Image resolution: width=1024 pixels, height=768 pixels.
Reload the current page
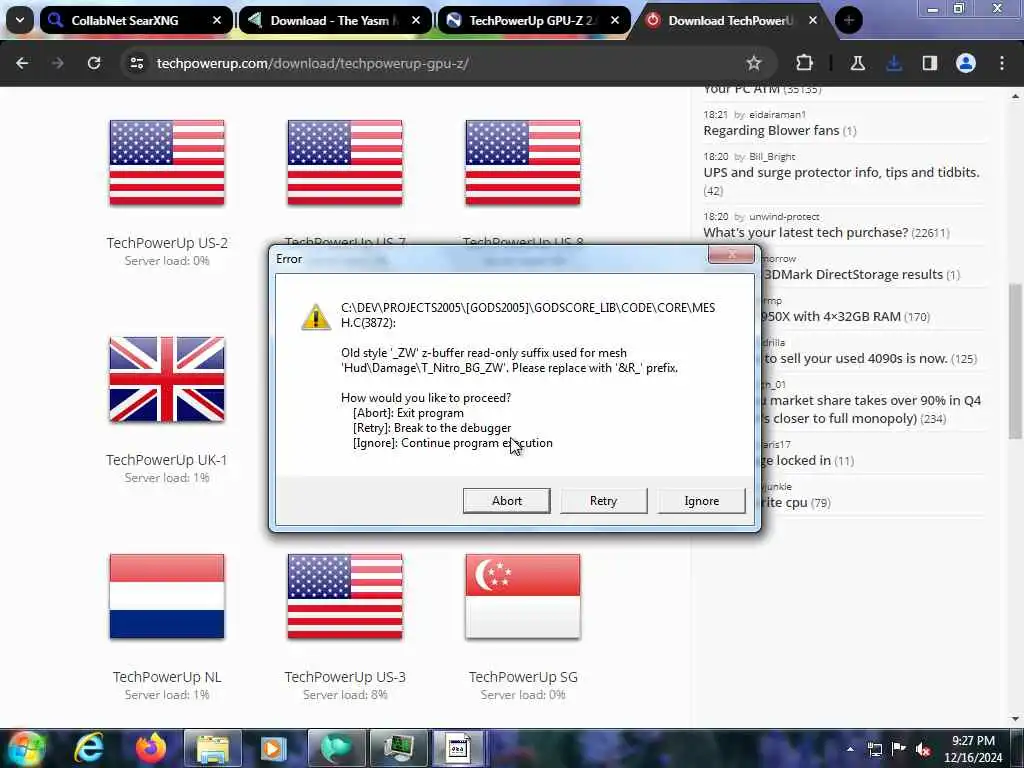click(x=94, y=63)
